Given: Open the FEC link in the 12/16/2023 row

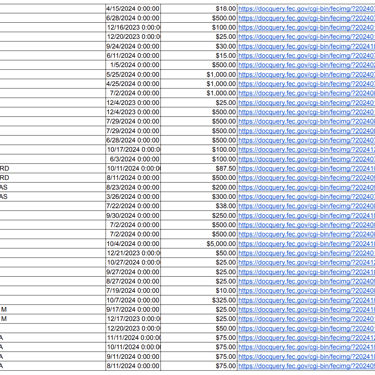Looking at the screenshot, I should 307,27.
